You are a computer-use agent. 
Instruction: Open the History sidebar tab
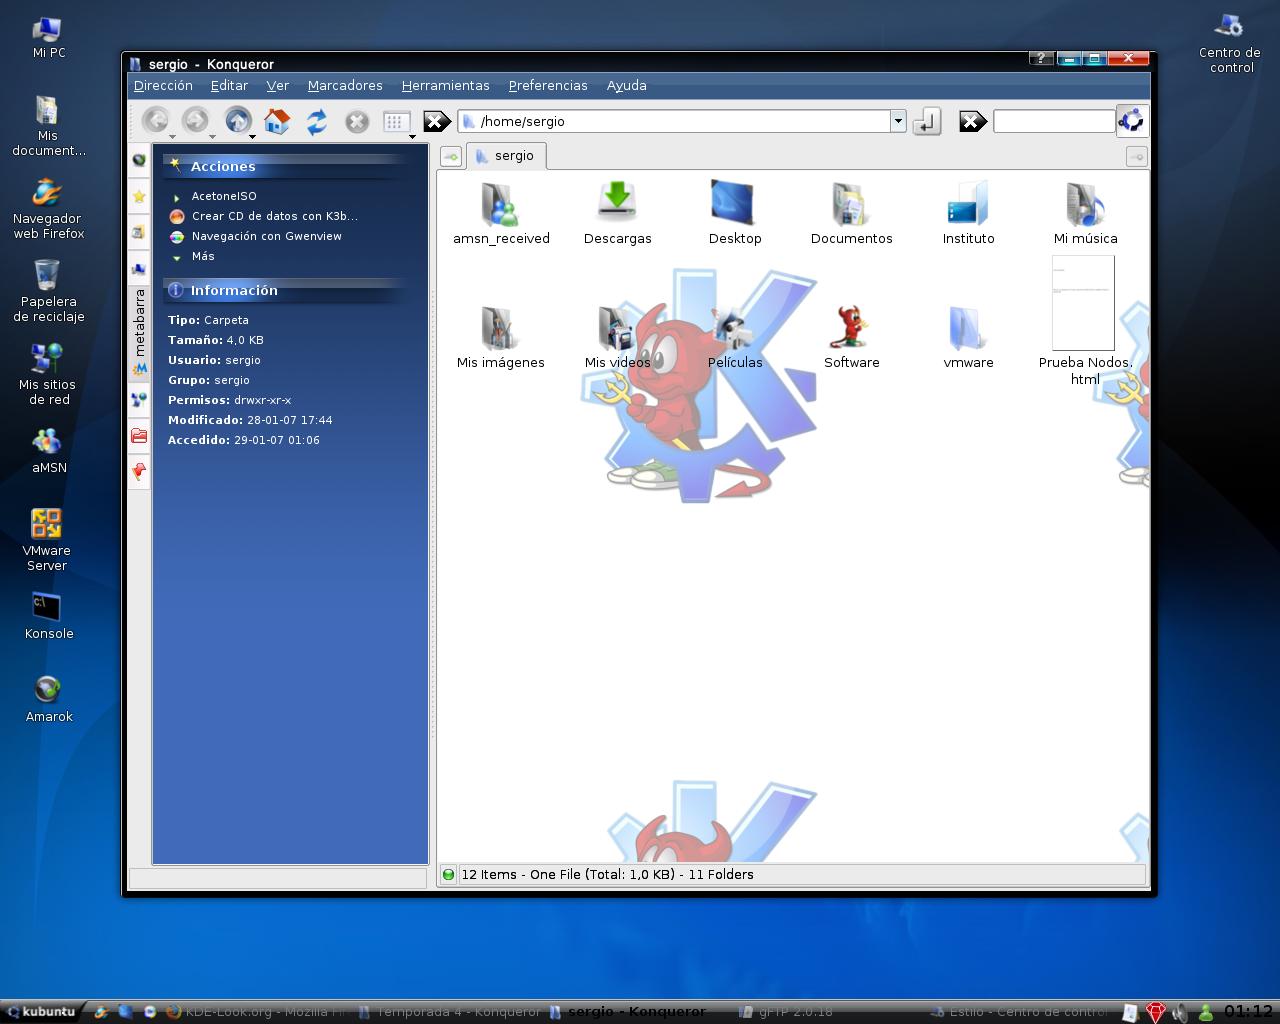click(x=139, y=232)
